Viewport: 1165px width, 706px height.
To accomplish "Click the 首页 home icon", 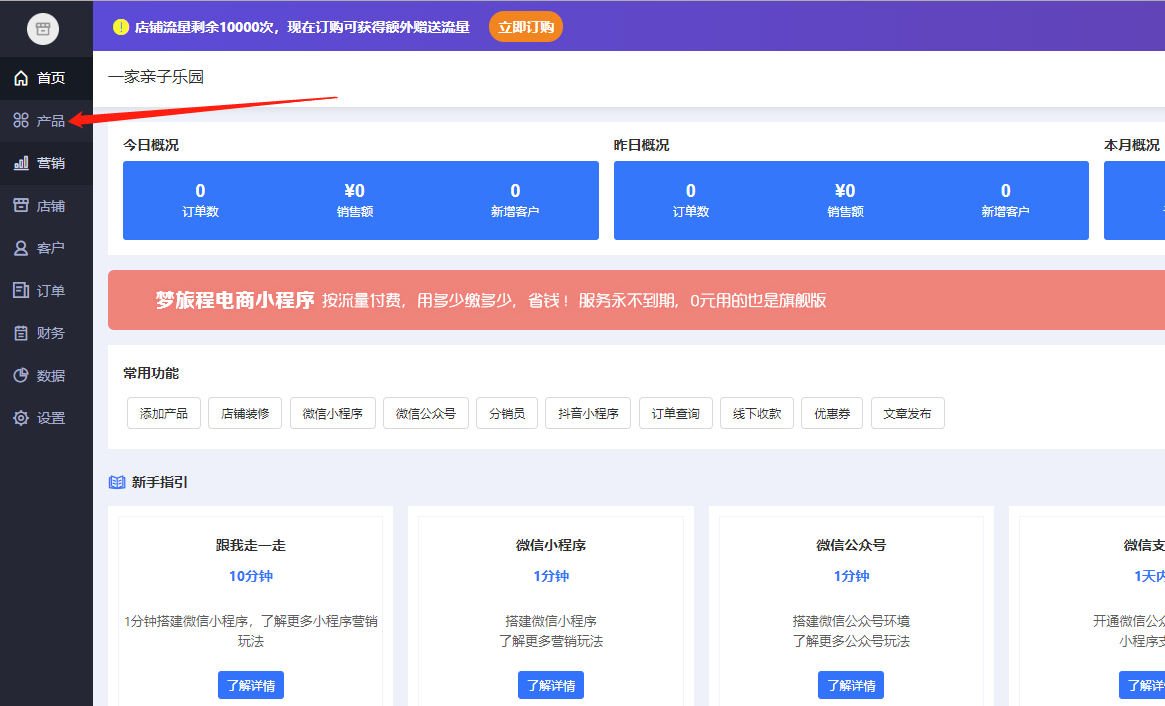I will [x=21, y=78].
